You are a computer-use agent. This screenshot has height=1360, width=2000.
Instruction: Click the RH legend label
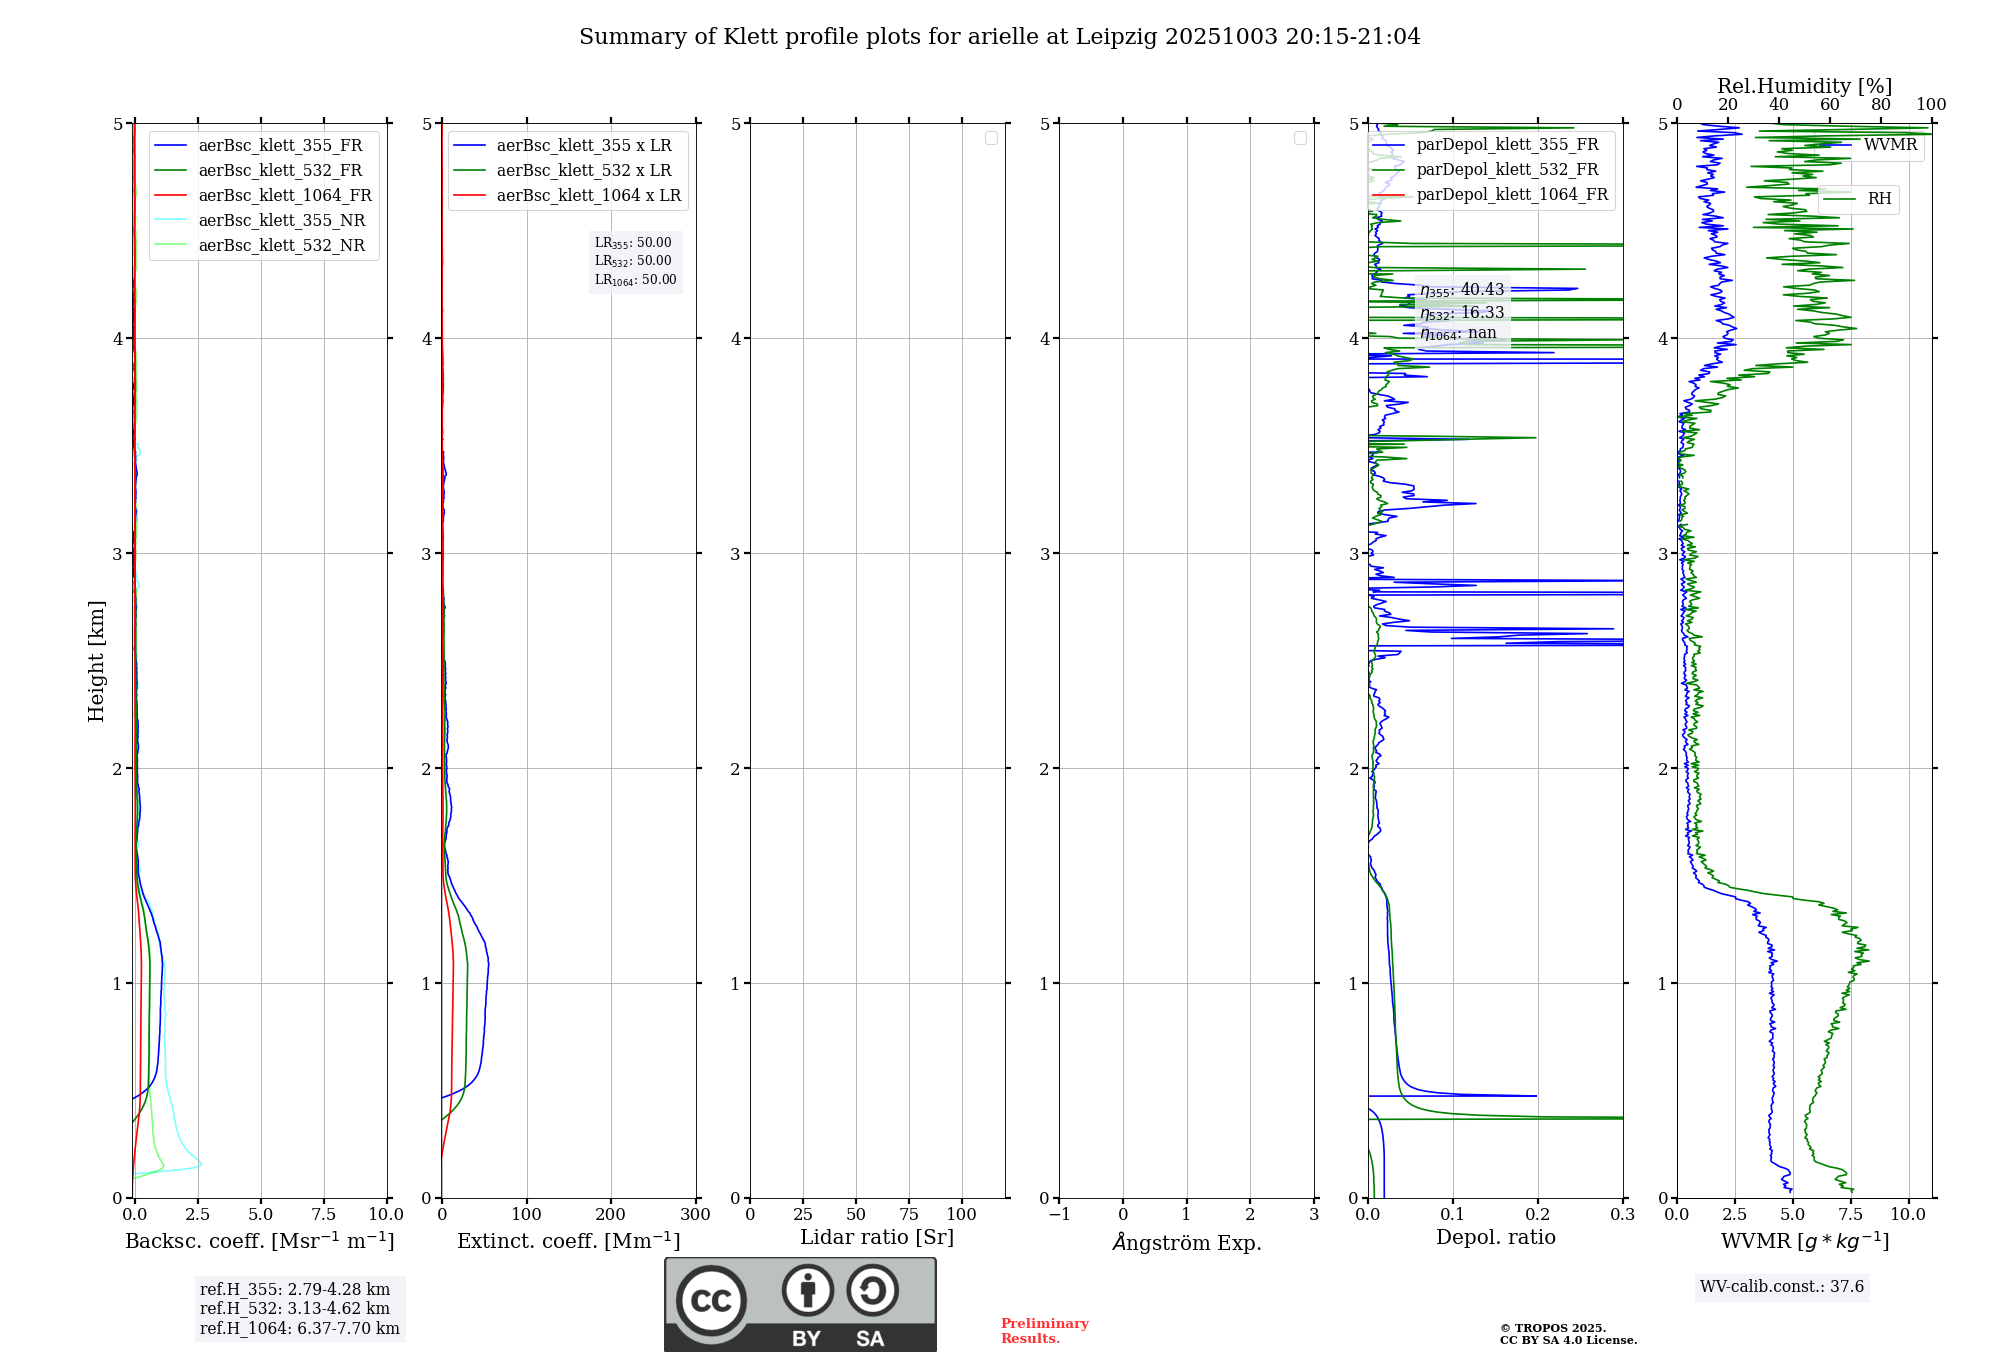(1879, 199)
